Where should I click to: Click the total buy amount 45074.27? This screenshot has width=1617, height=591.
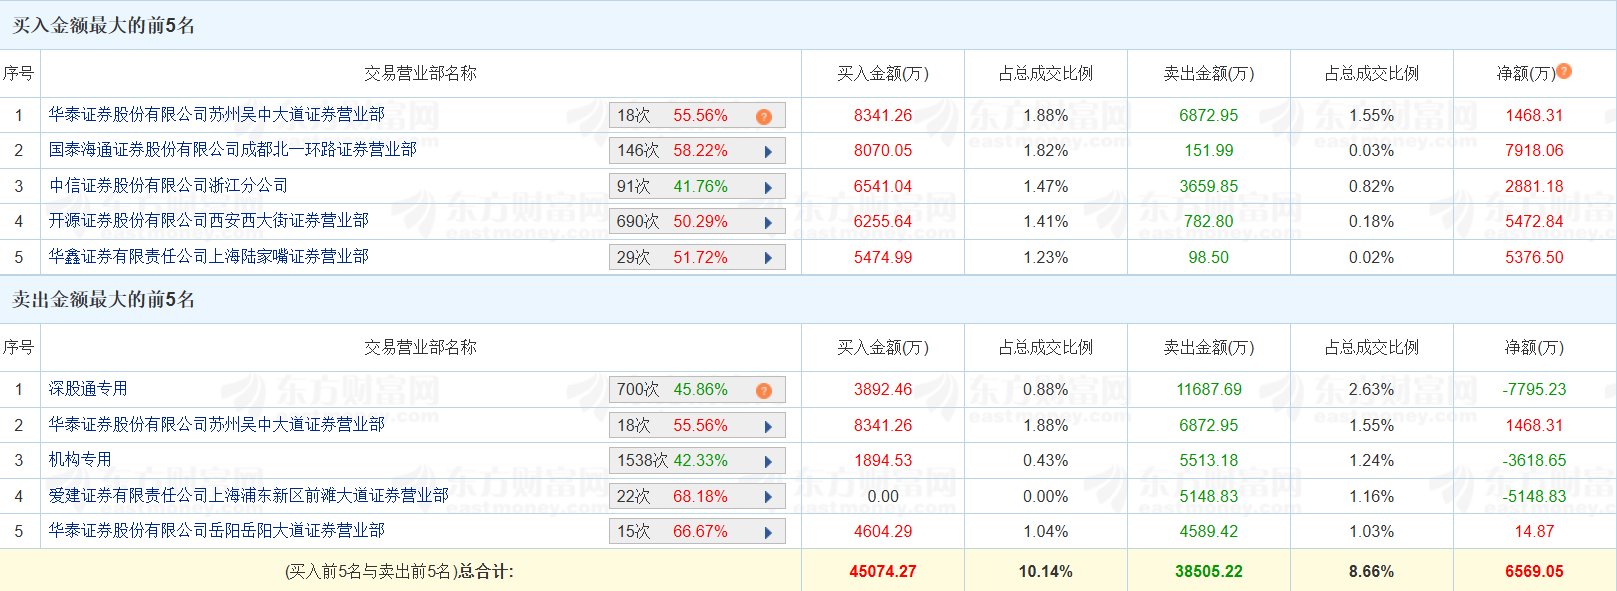pyautogui.click(x=883, y=572)
